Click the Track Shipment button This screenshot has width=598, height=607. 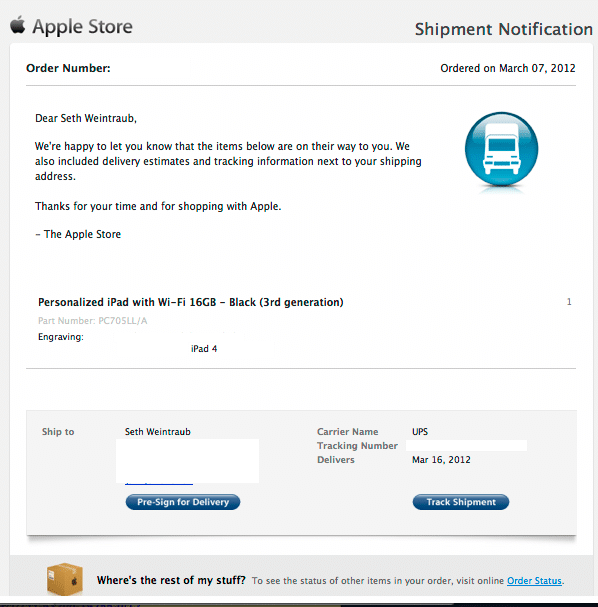pos(461,502)
